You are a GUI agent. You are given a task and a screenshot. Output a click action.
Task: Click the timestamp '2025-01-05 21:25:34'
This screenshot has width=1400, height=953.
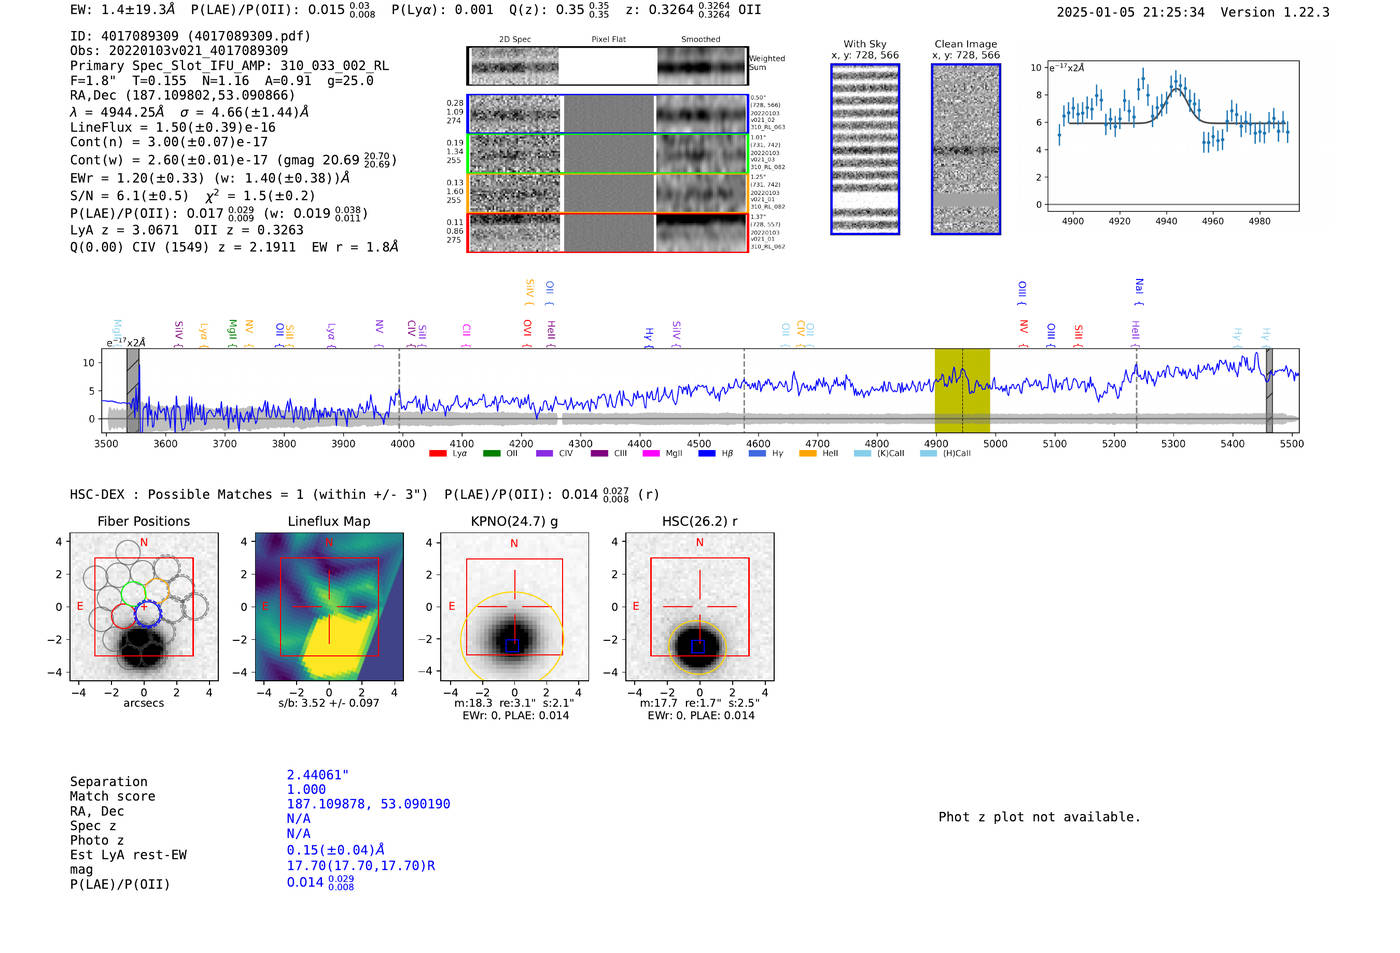[1131, 13]
